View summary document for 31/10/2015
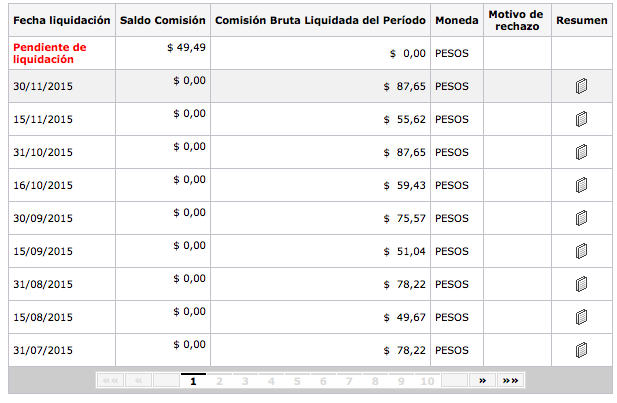Image resolution: width=617 pixels, height=403 pixels. coord(581,153)
